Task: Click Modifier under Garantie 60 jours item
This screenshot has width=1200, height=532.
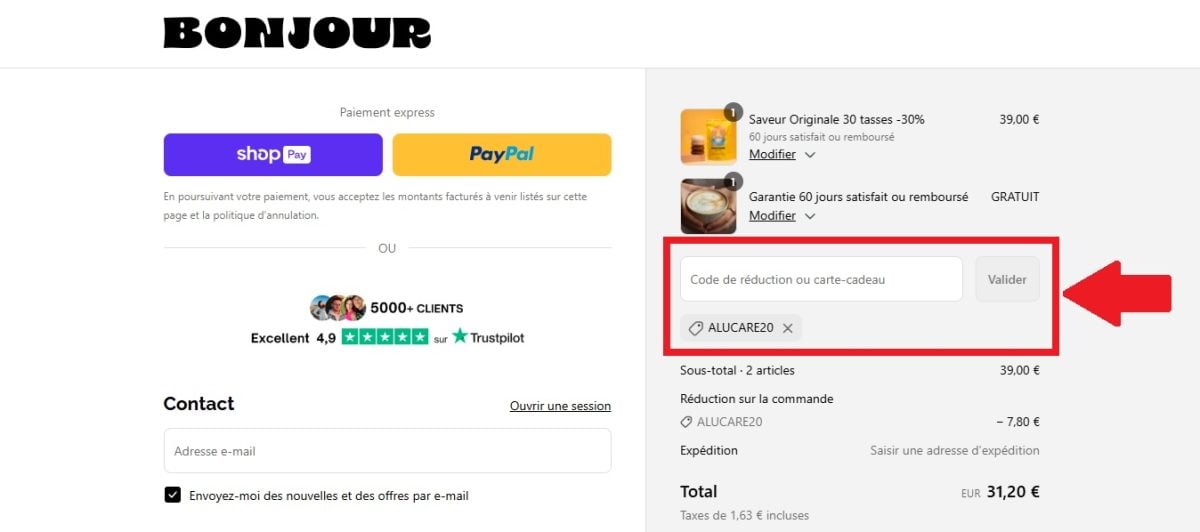Action: pos(772,215)
